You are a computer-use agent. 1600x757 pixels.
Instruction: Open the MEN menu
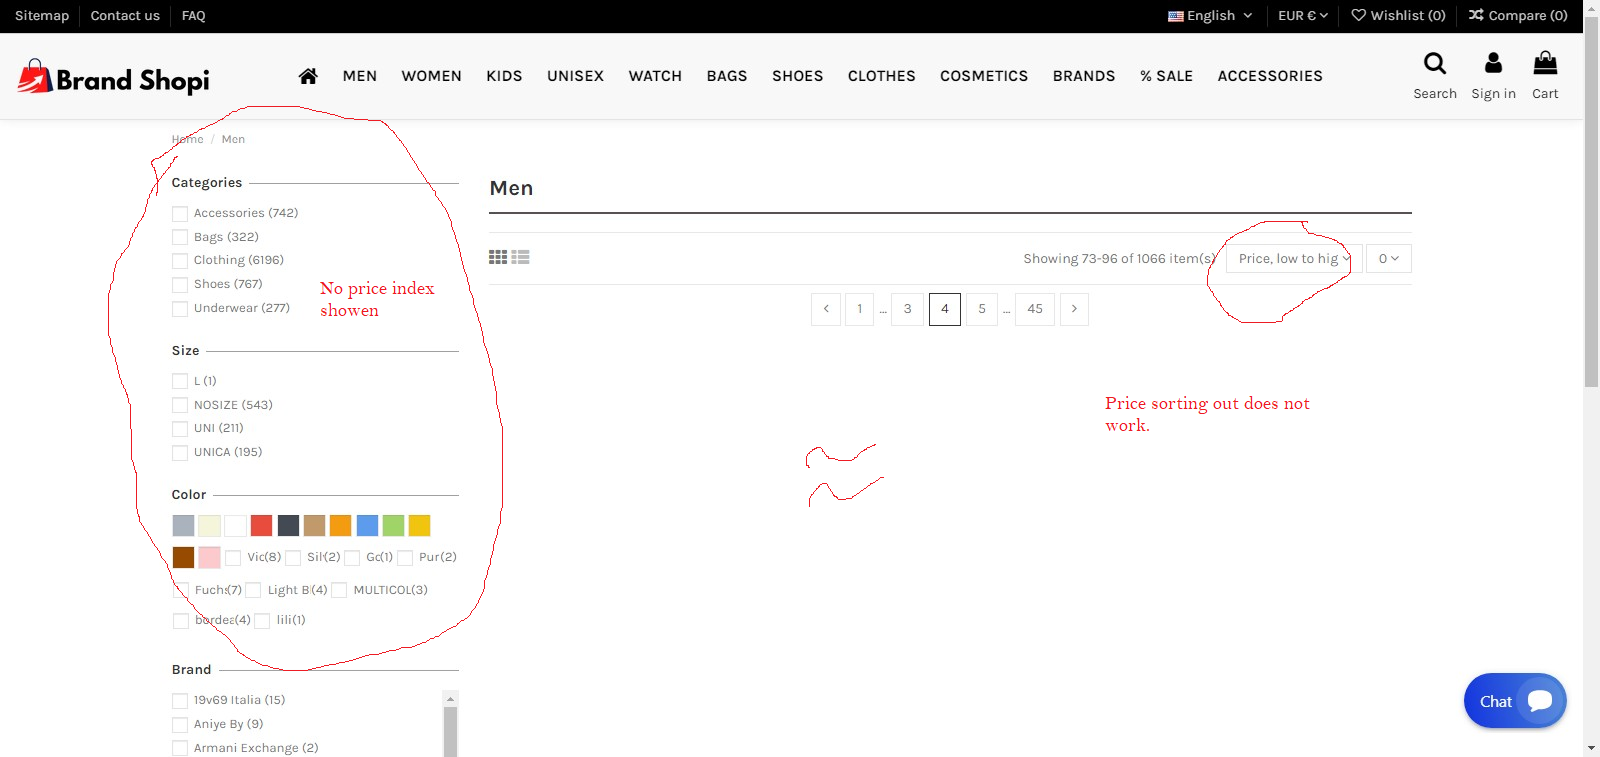click(360, 76)
